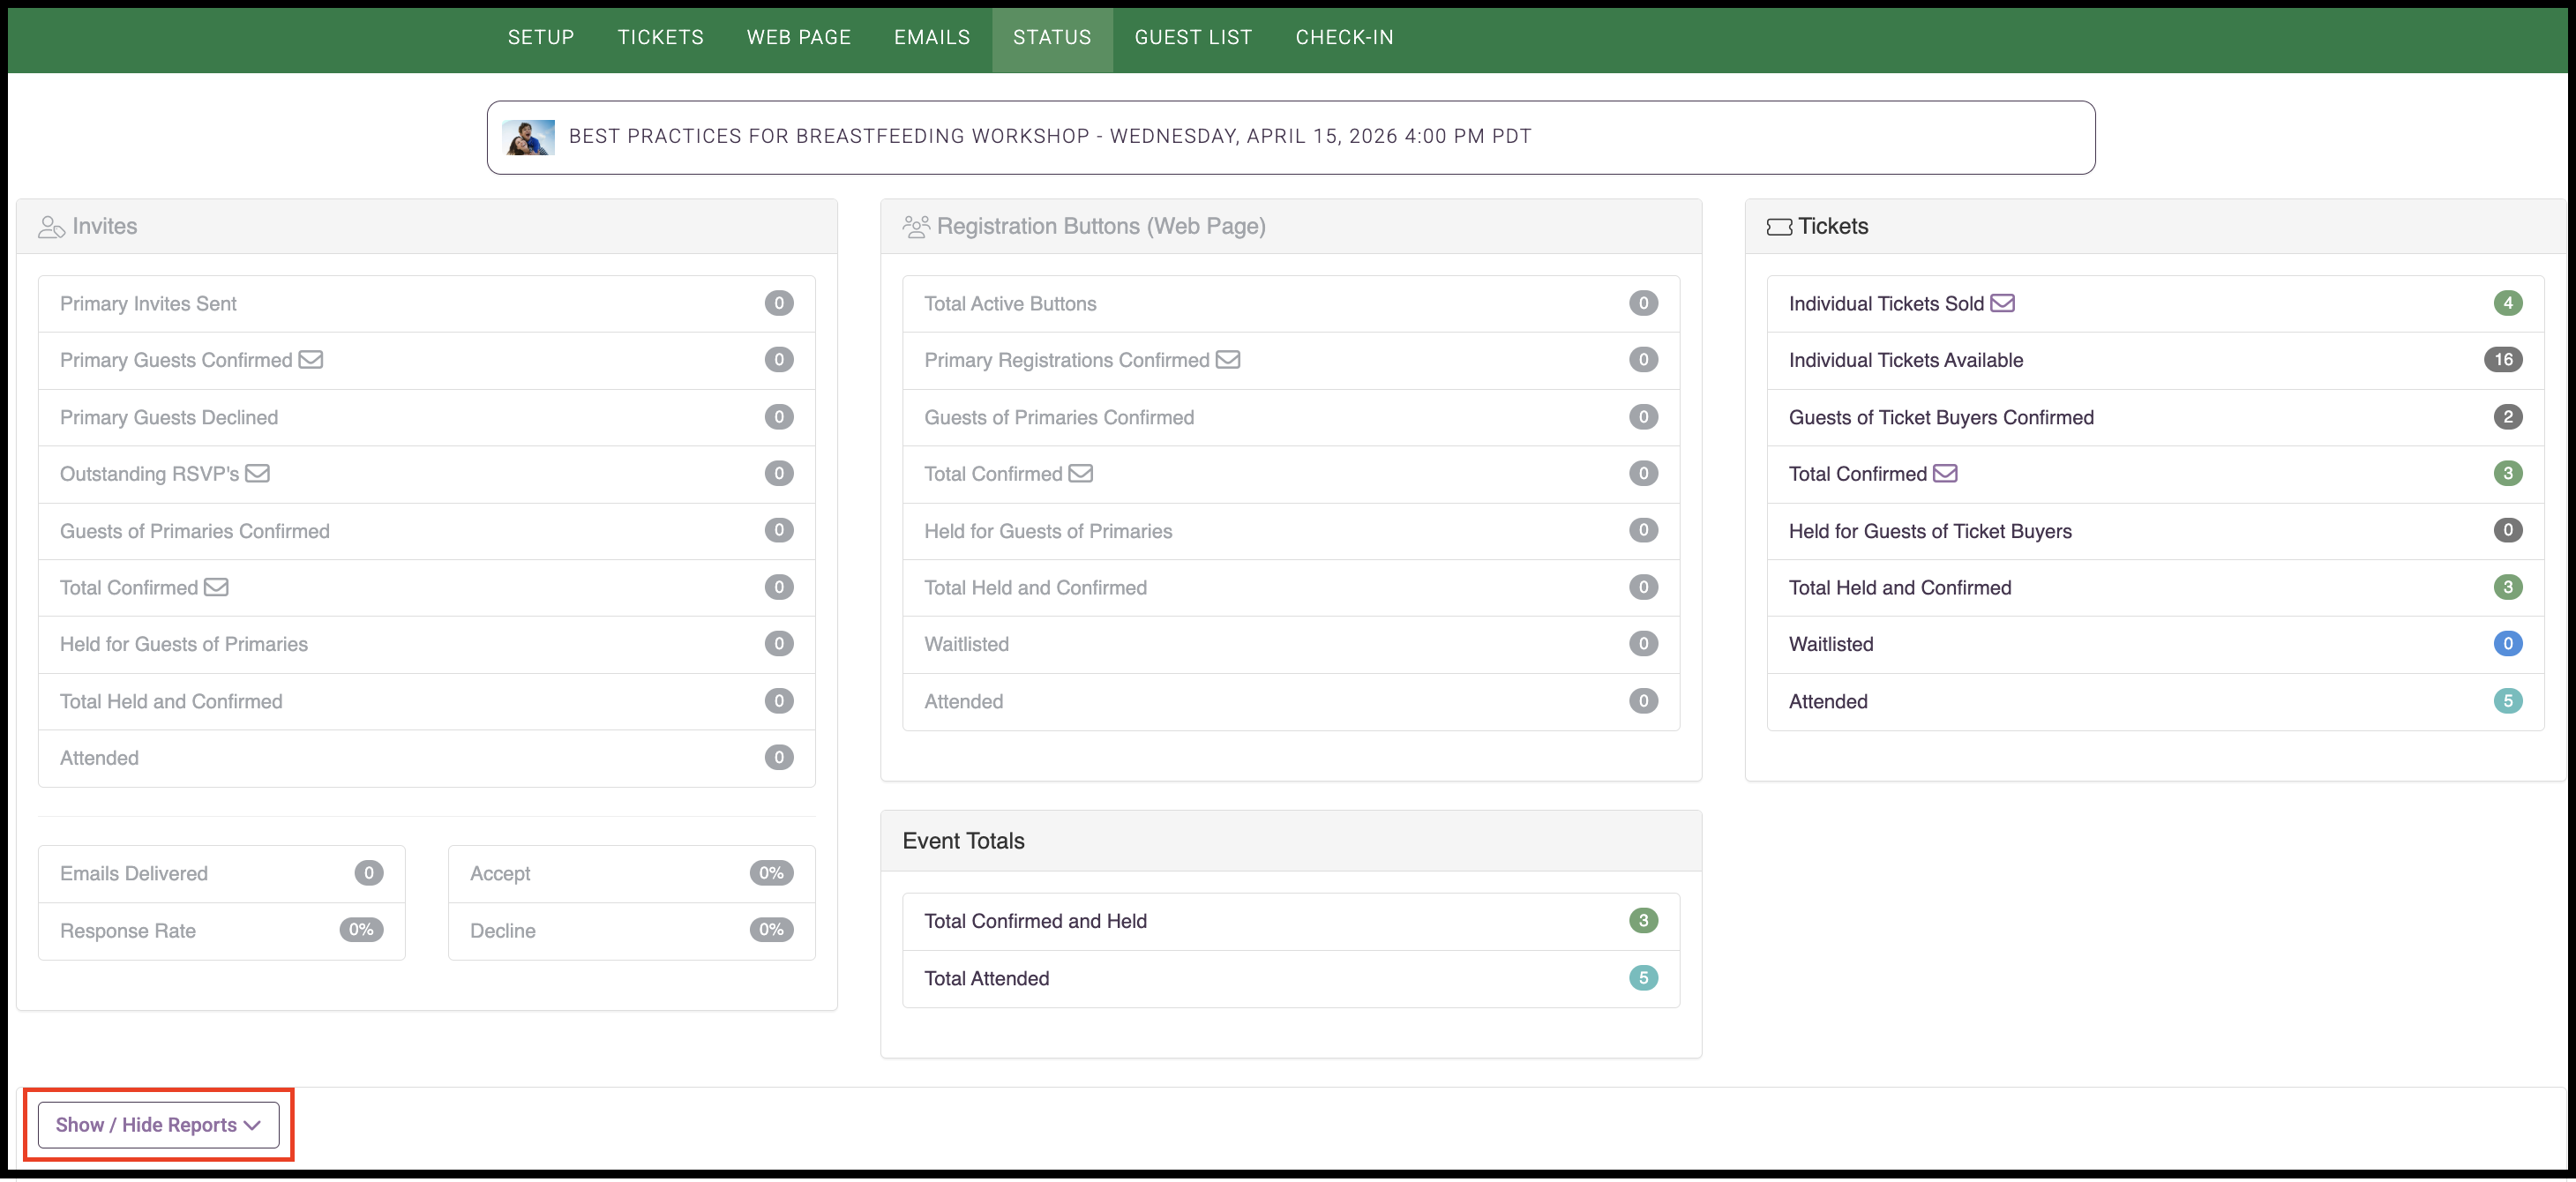
Task: Click the Primary Guests Declined row
Action: tap(427, 418)
